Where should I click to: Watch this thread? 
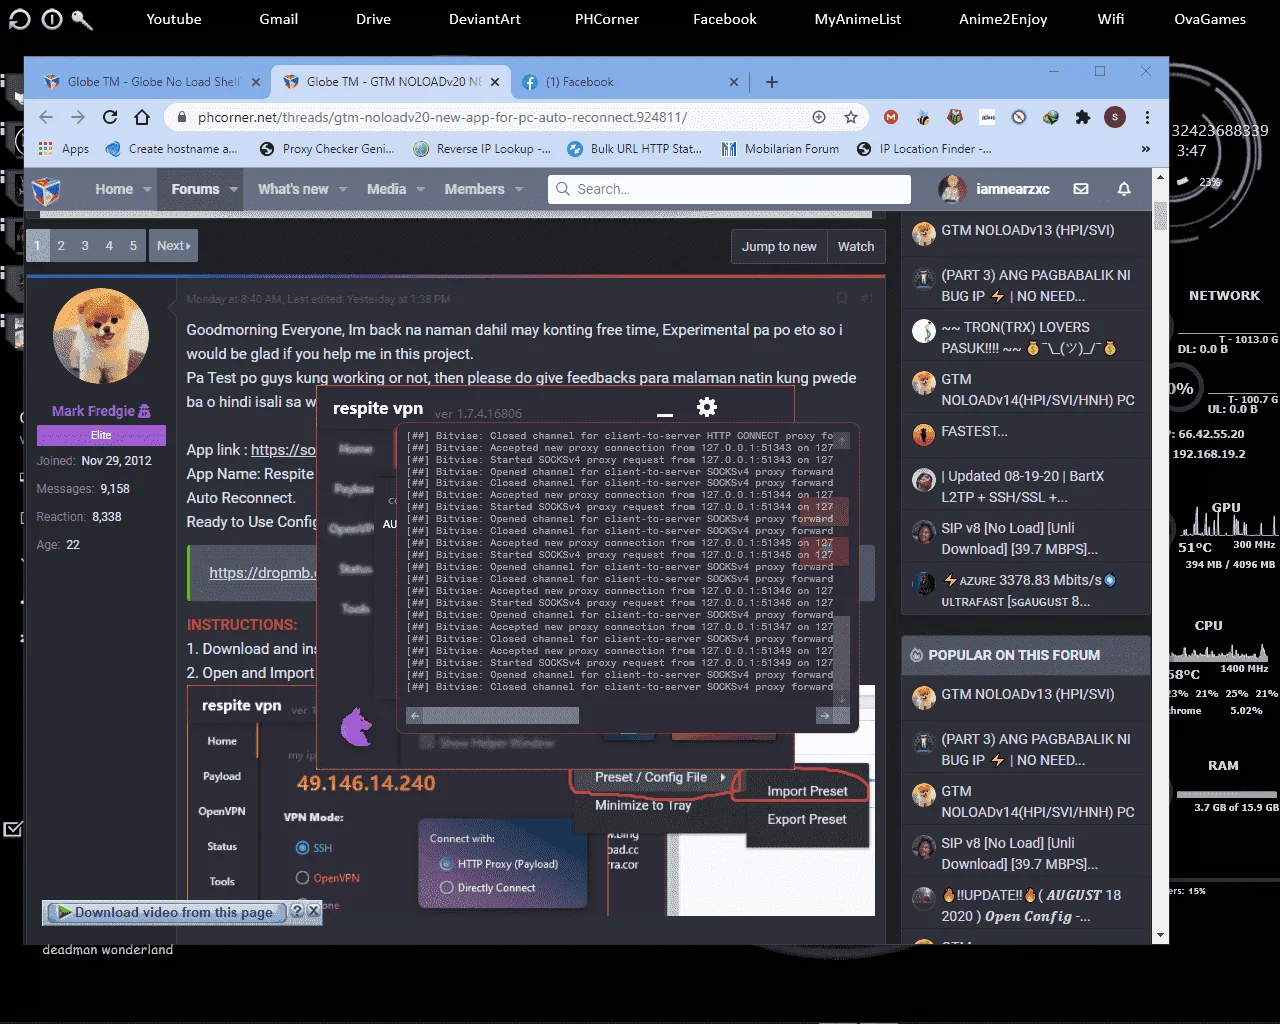point(856,247)
